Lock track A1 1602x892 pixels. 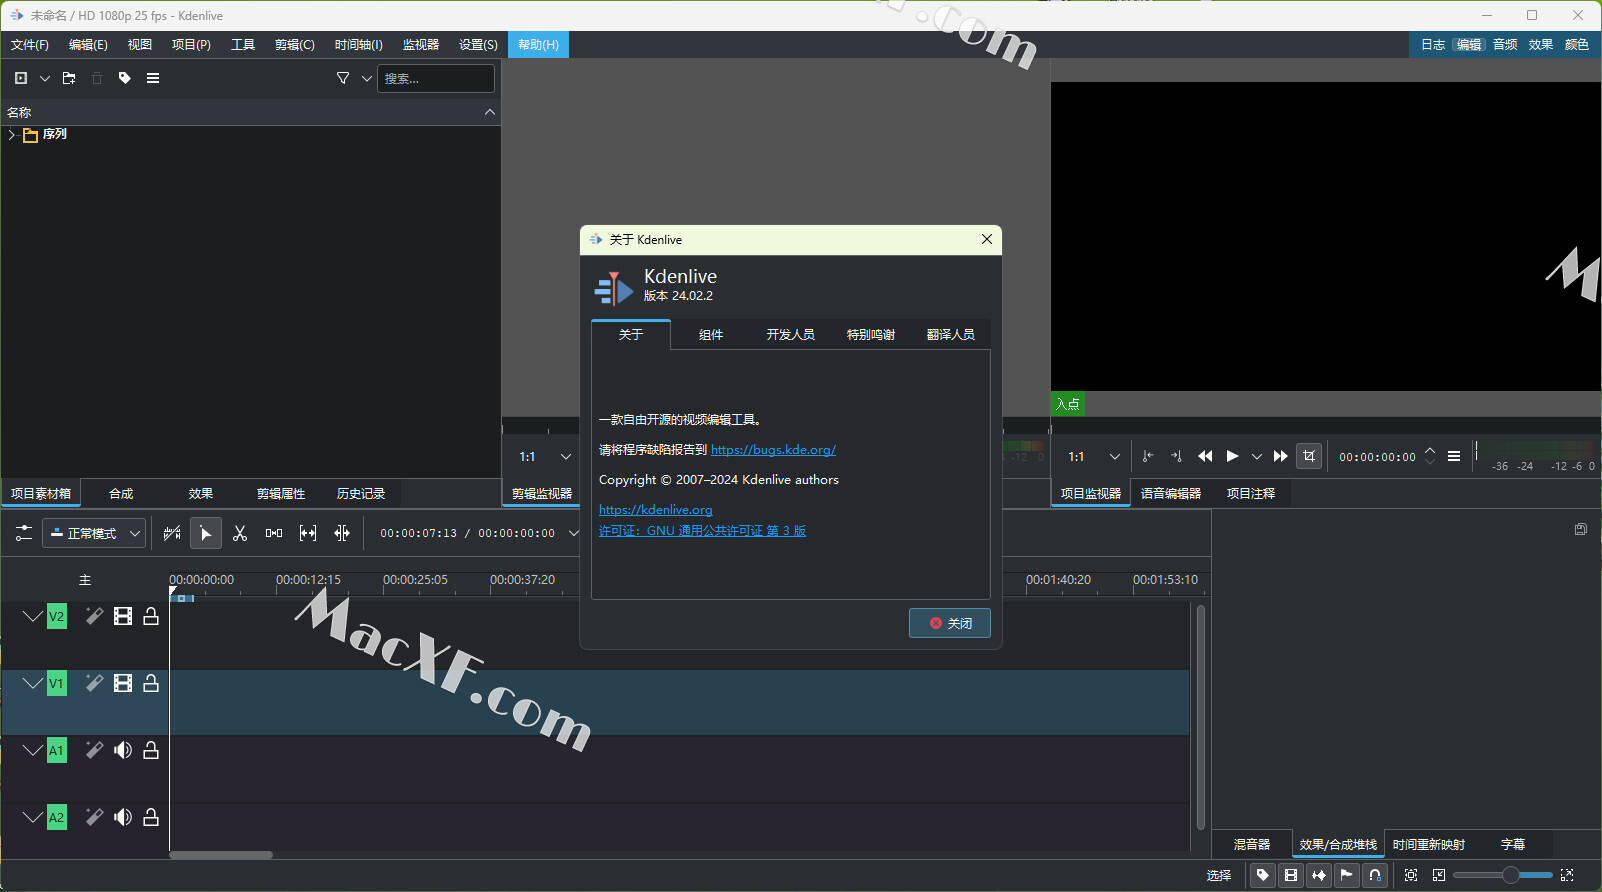[151, 750]
